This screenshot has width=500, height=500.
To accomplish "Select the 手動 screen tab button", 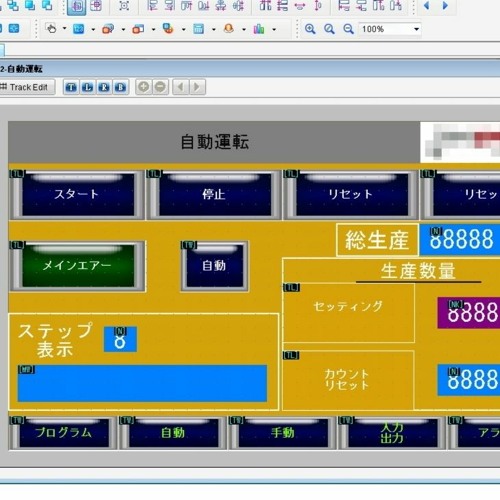I will pyautogui.click(x=282, y=433).
